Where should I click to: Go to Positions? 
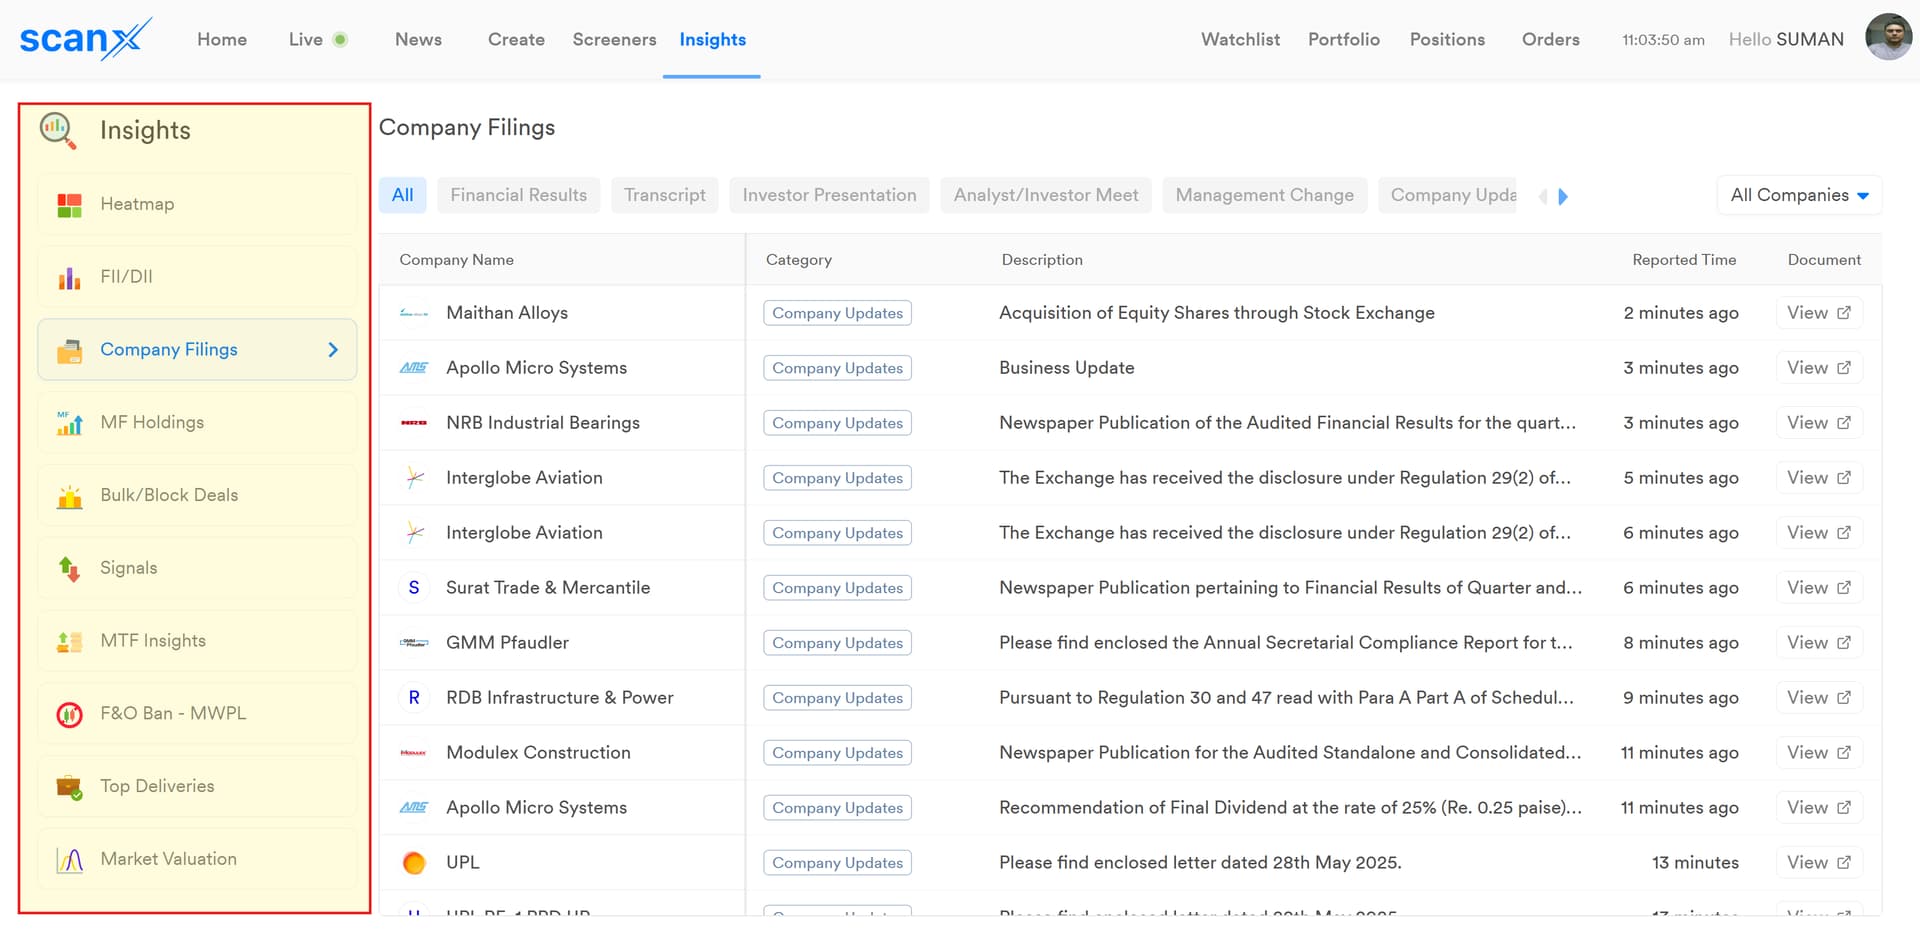click(x=1447, y=40)
